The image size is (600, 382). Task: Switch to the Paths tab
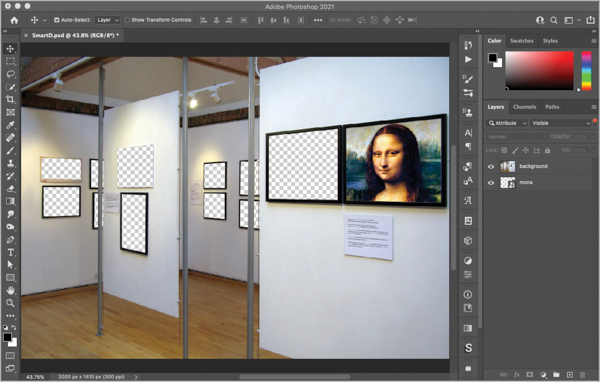click(552, 107)
